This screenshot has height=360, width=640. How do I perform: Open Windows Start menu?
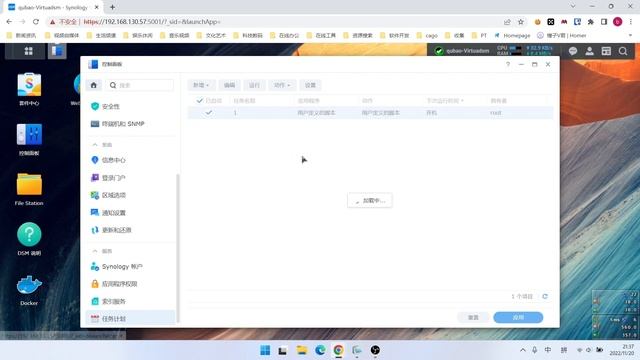(x=265, y=350)
